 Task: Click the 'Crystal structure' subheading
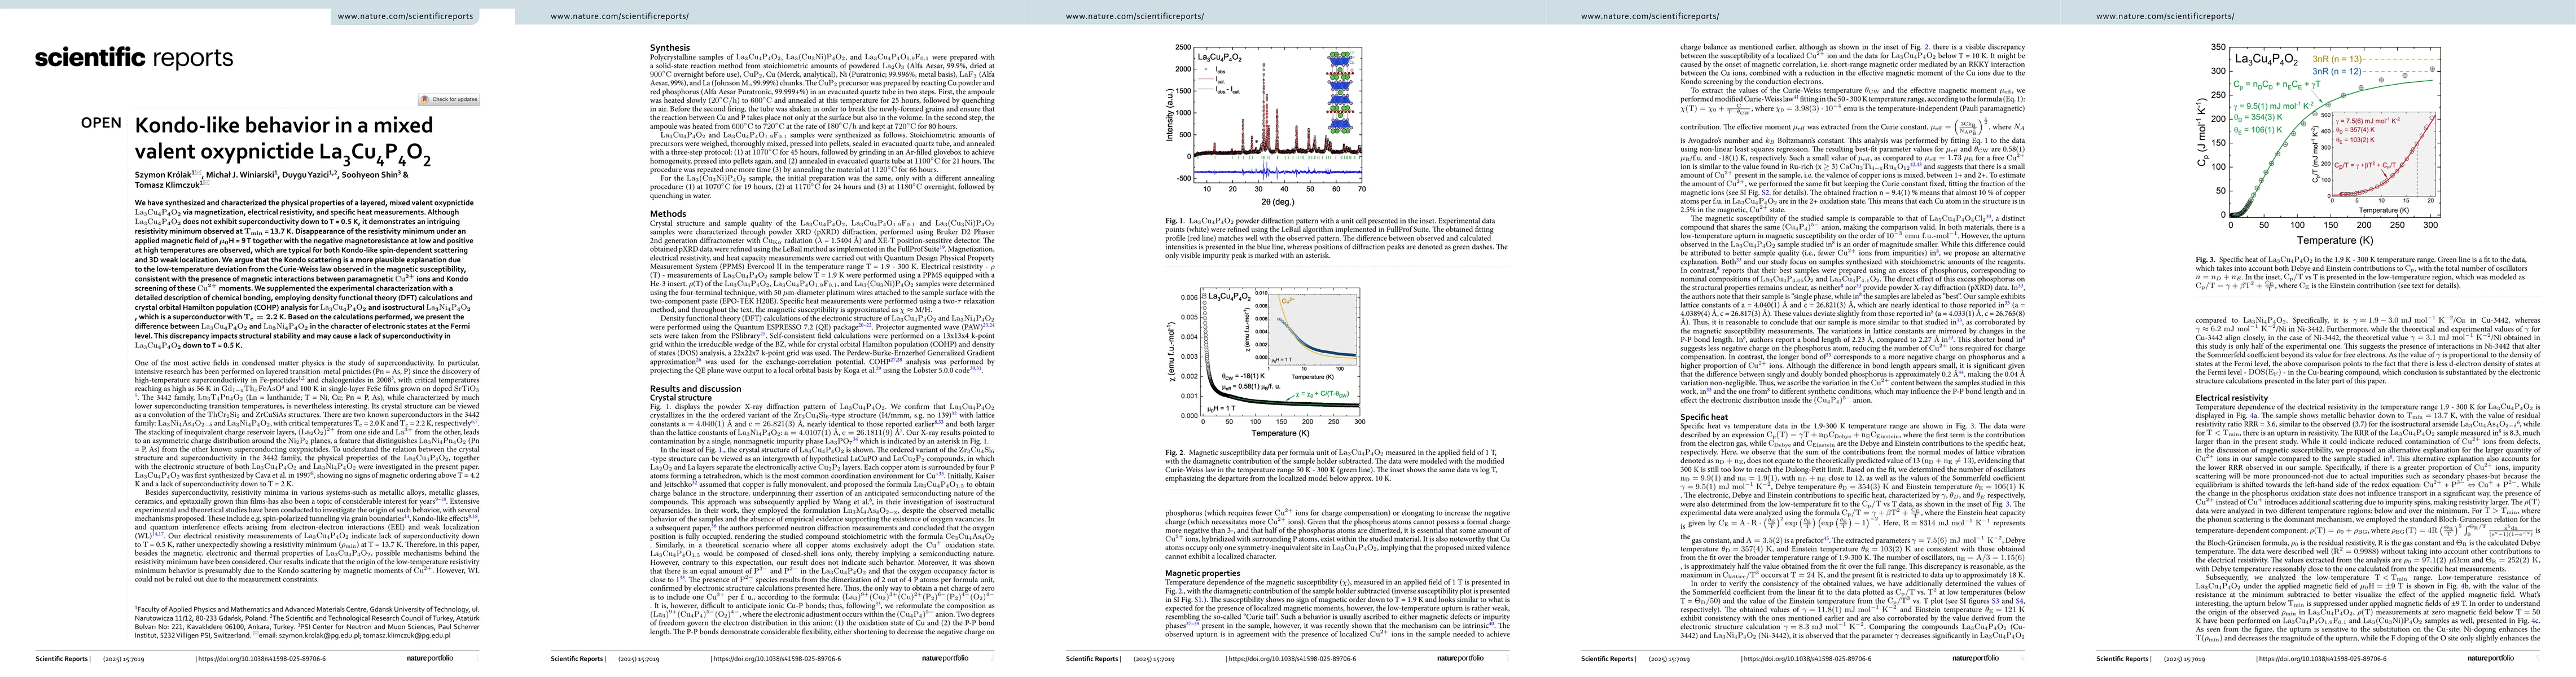[x=681, y=397]
